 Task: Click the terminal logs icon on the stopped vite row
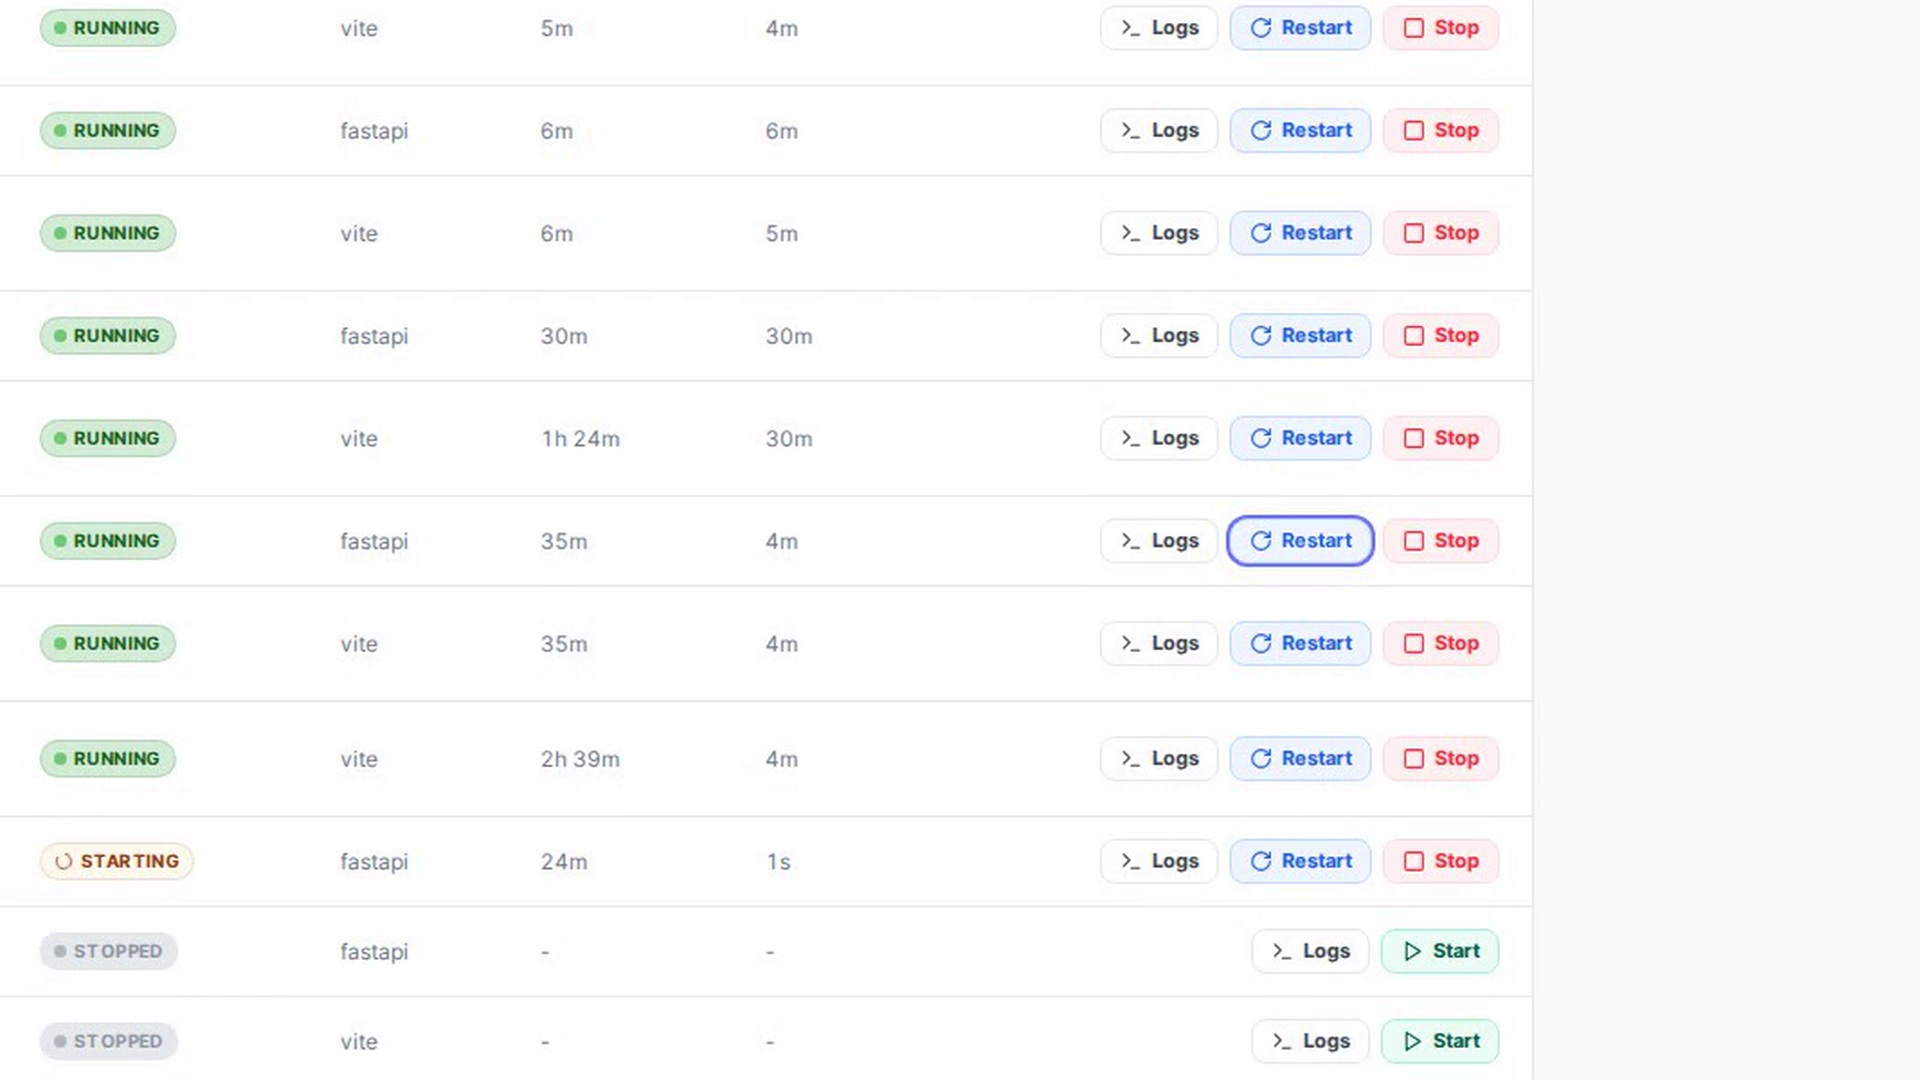coord(1282,1041)
